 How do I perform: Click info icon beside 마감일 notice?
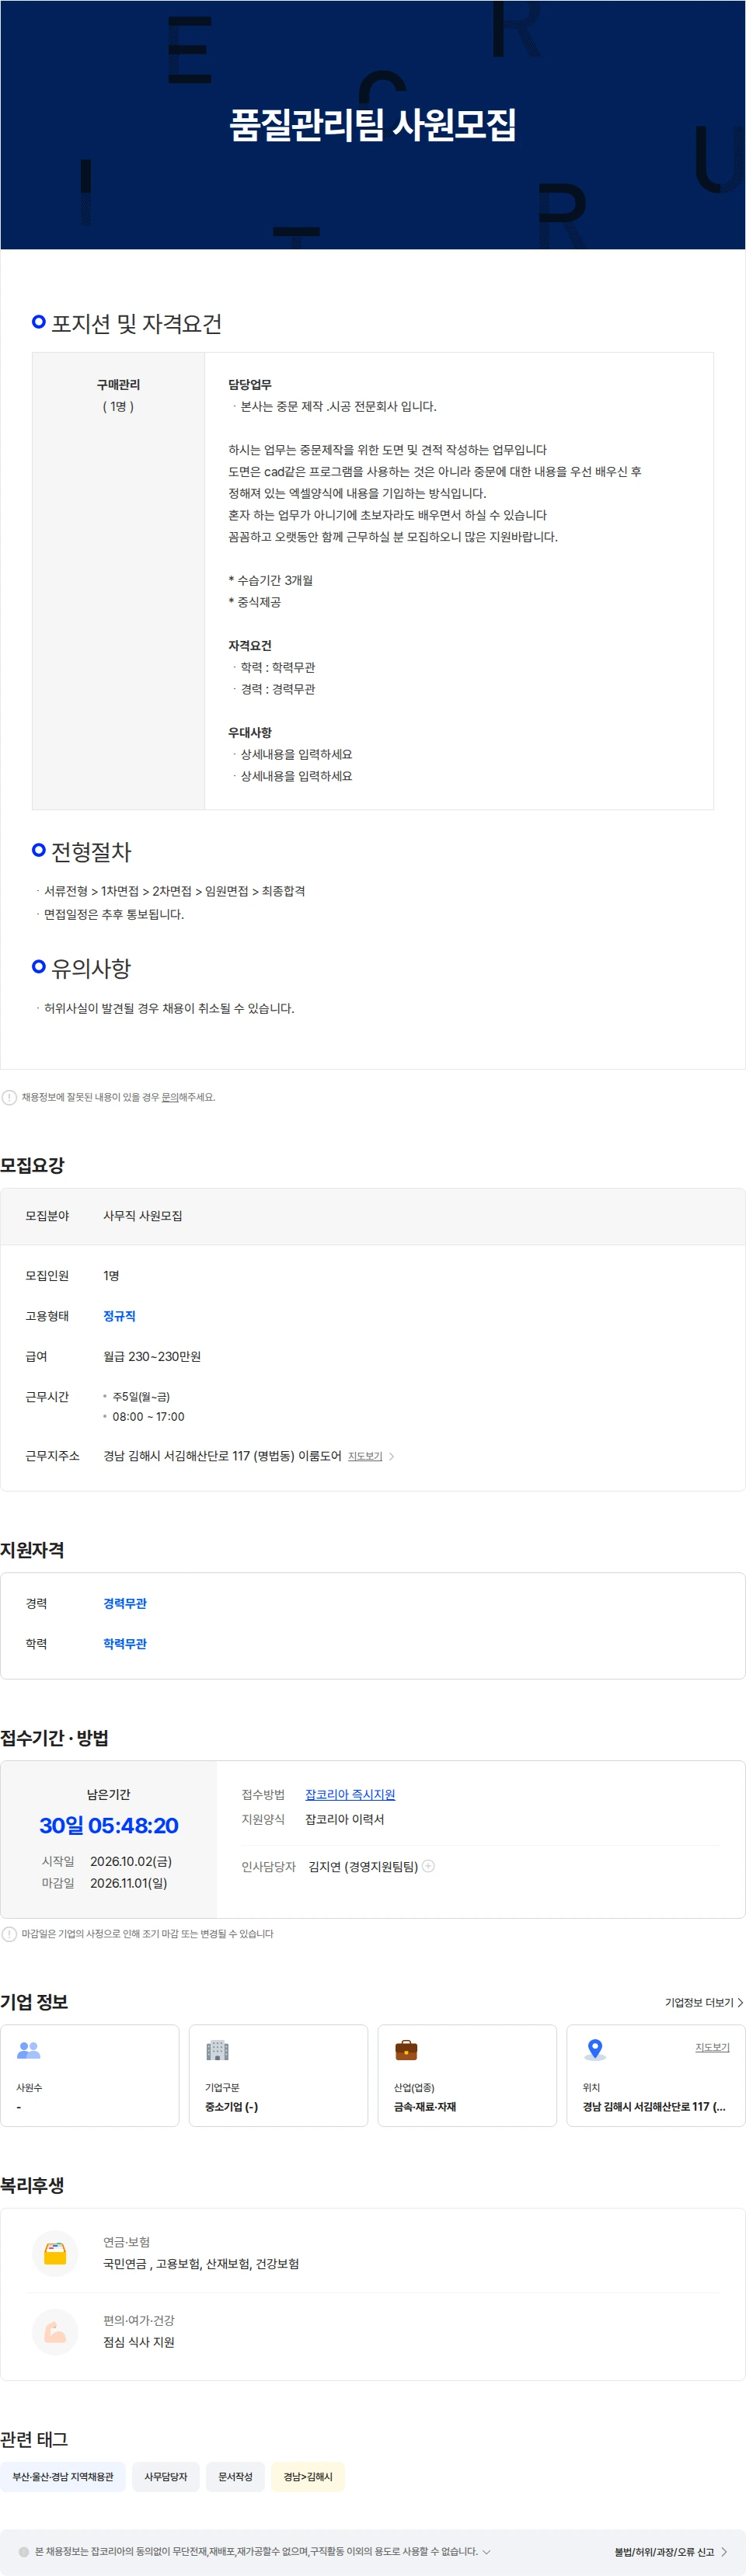(9, 1933)
